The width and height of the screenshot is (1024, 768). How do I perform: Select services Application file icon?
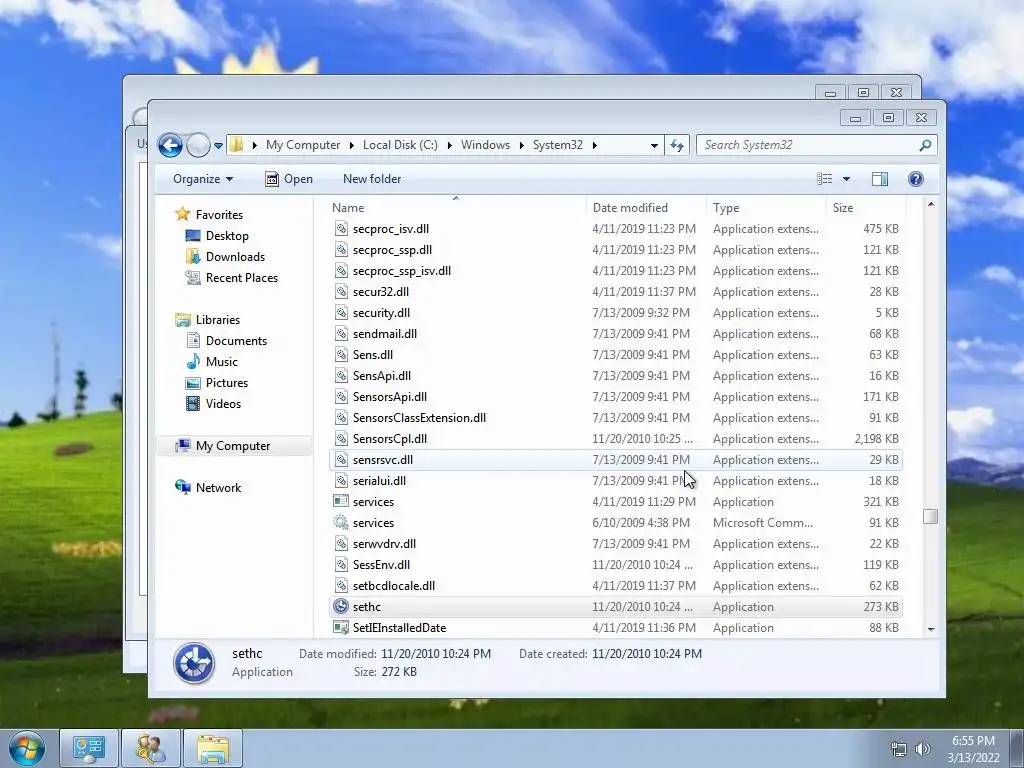341,502
